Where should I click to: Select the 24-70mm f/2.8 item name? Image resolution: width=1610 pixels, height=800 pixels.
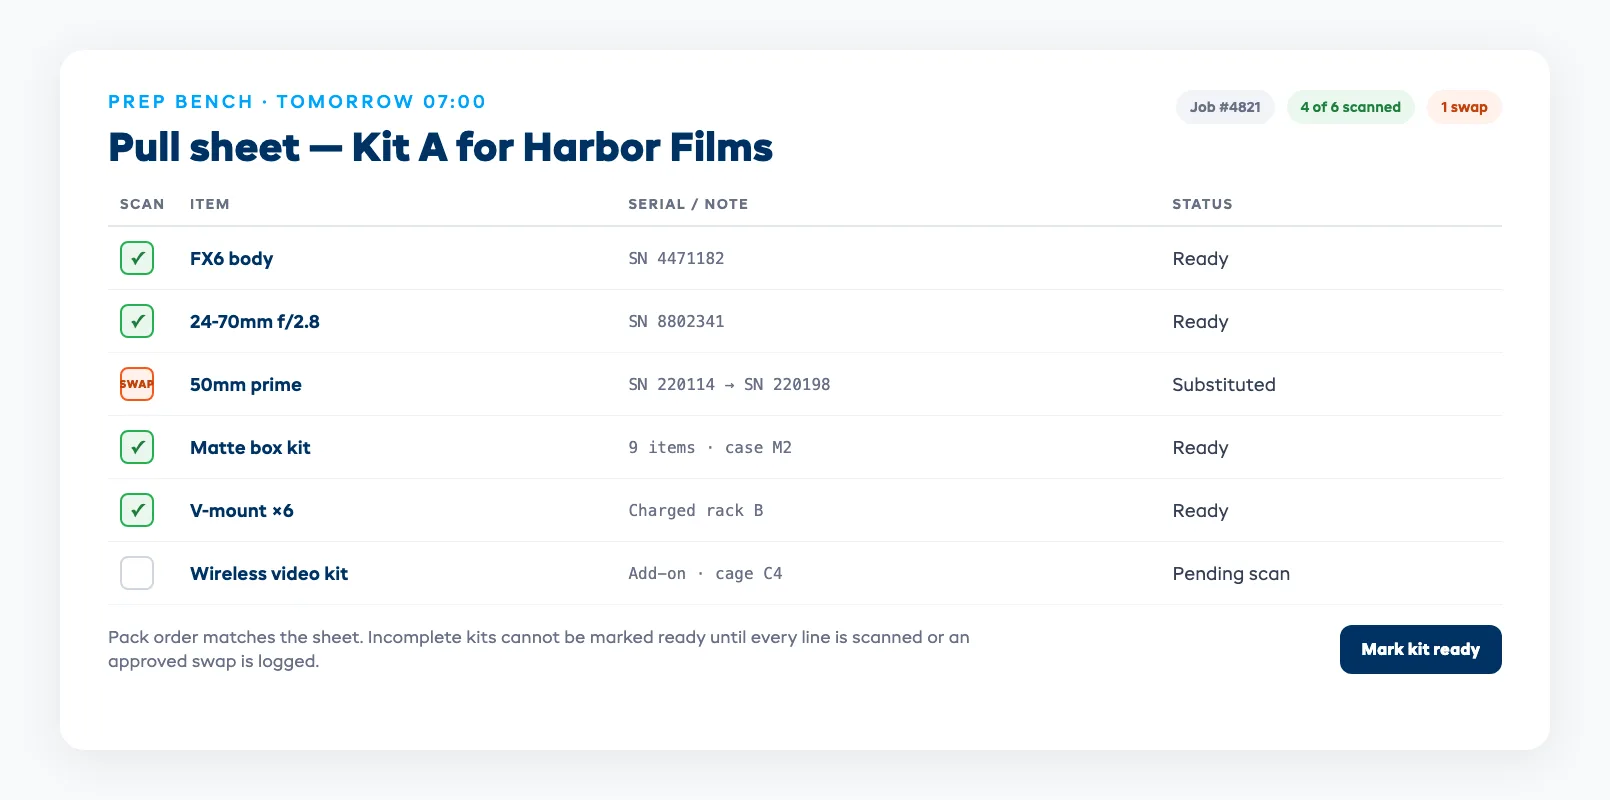click(x=255, y=321)
